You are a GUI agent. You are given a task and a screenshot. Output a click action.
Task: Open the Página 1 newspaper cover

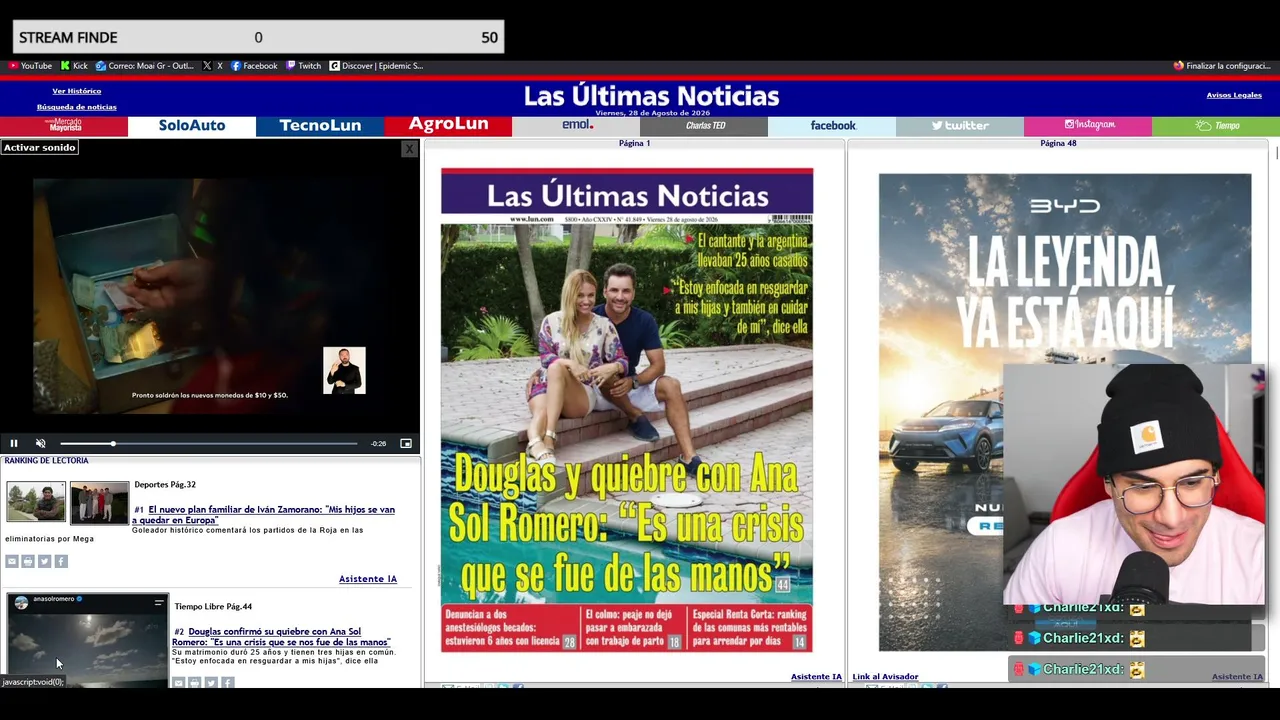[627, 410]
